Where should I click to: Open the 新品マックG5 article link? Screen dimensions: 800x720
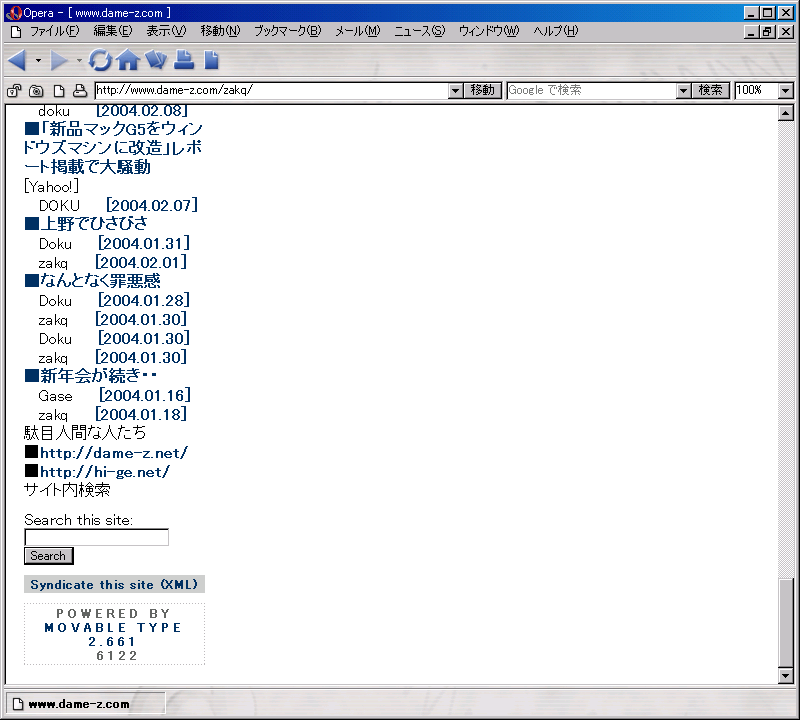click(113, 147)
